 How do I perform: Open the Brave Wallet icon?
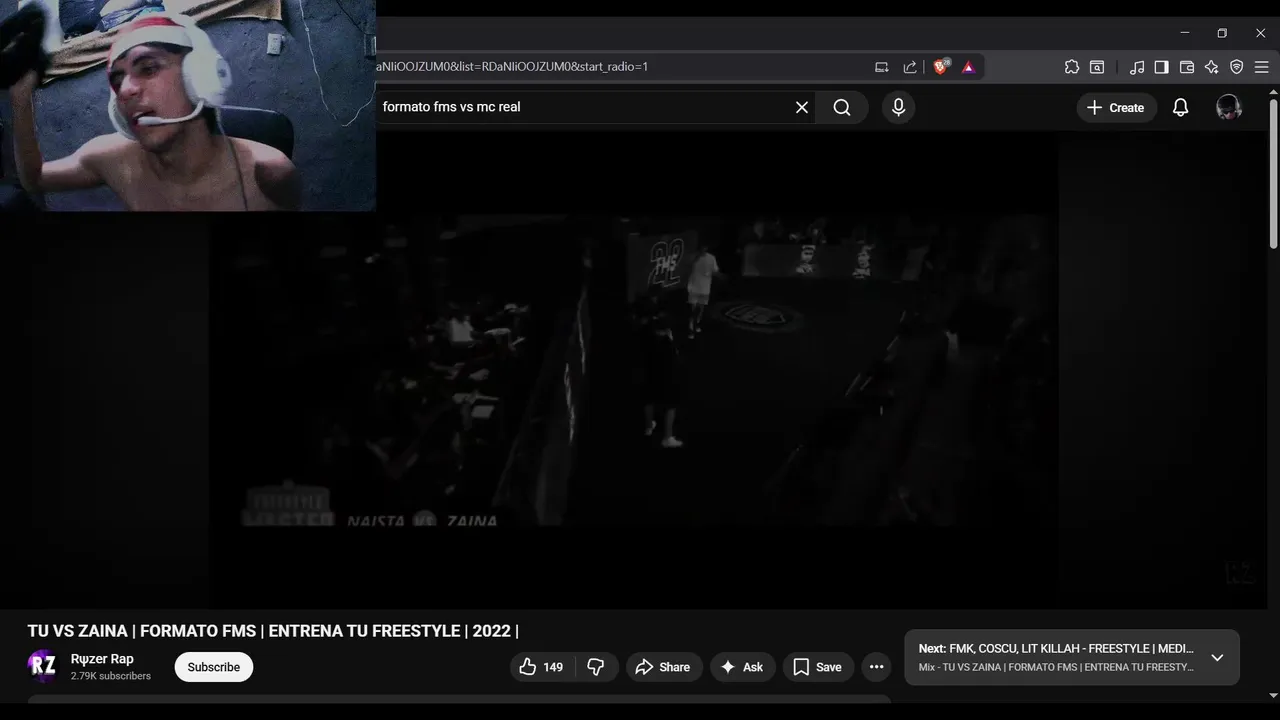click(1187, 67)
